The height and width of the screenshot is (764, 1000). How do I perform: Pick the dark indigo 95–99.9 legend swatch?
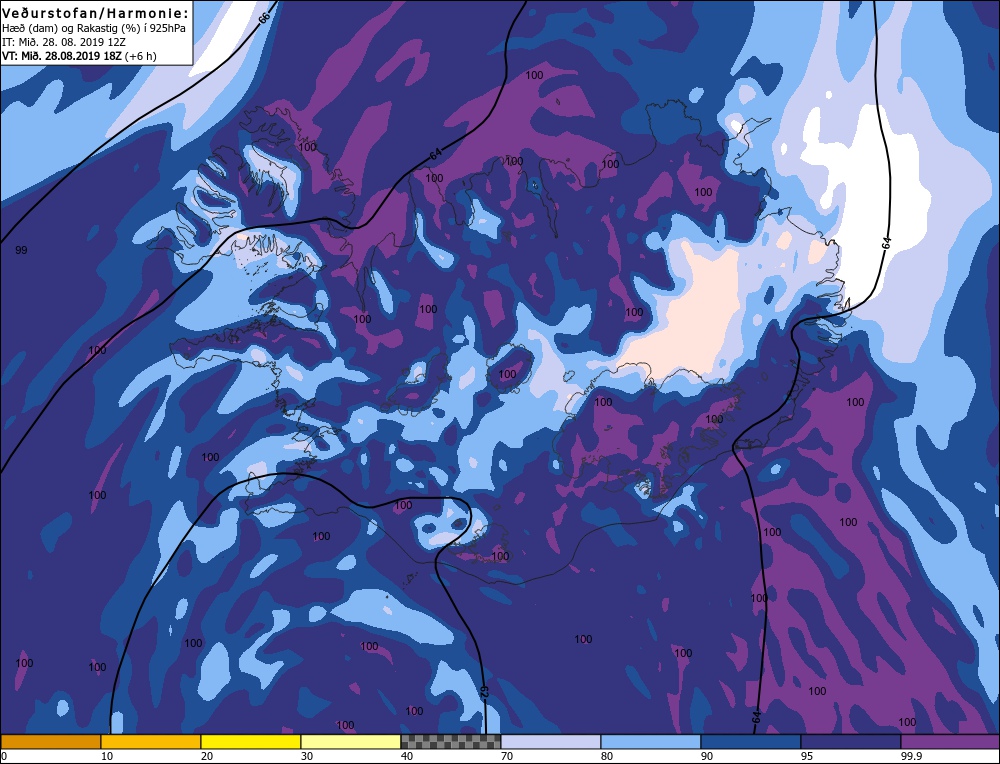click(x=851, y=741)
